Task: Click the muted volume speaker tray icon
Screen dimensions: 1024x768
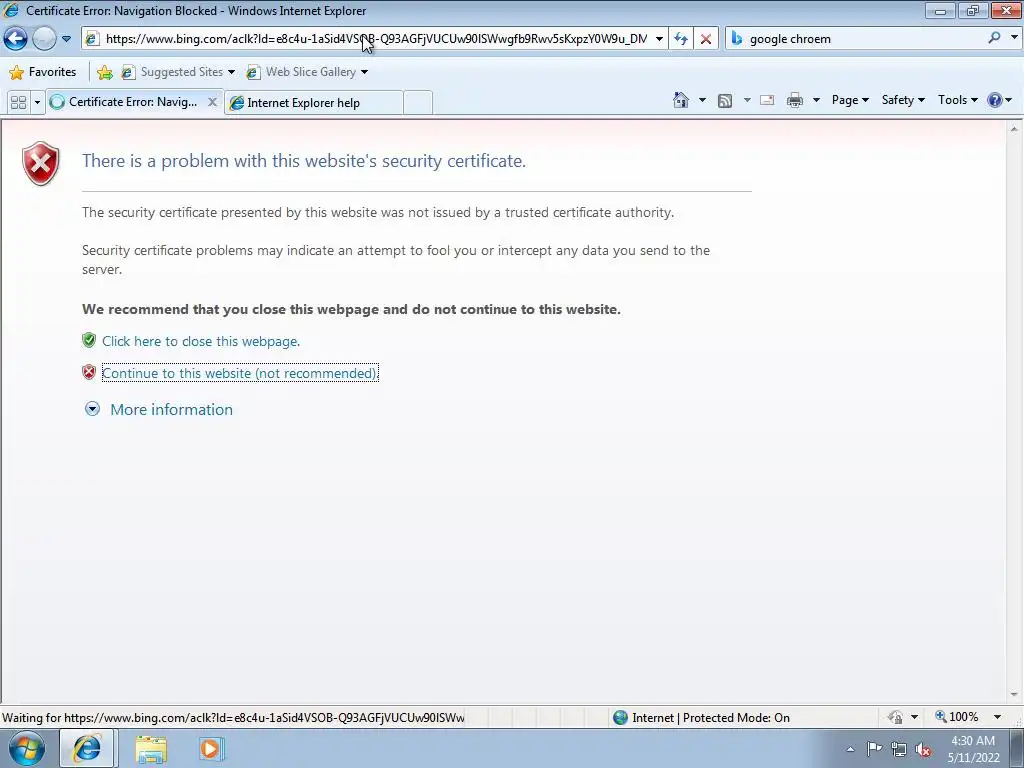Action: pos(923,750)
